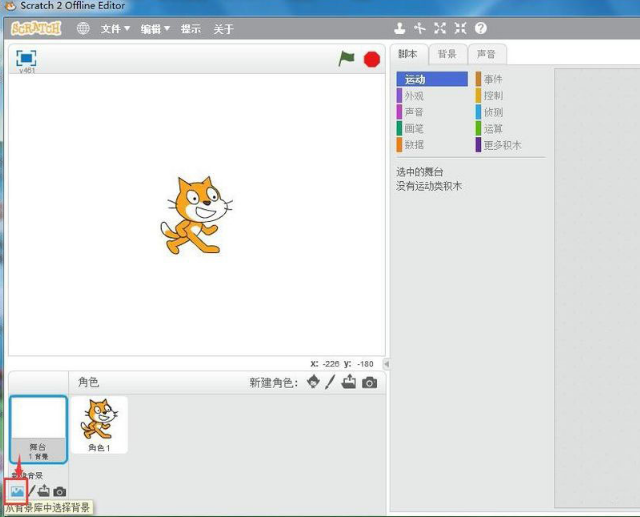Select the Grow sprite tool

(x=440, y=28)
